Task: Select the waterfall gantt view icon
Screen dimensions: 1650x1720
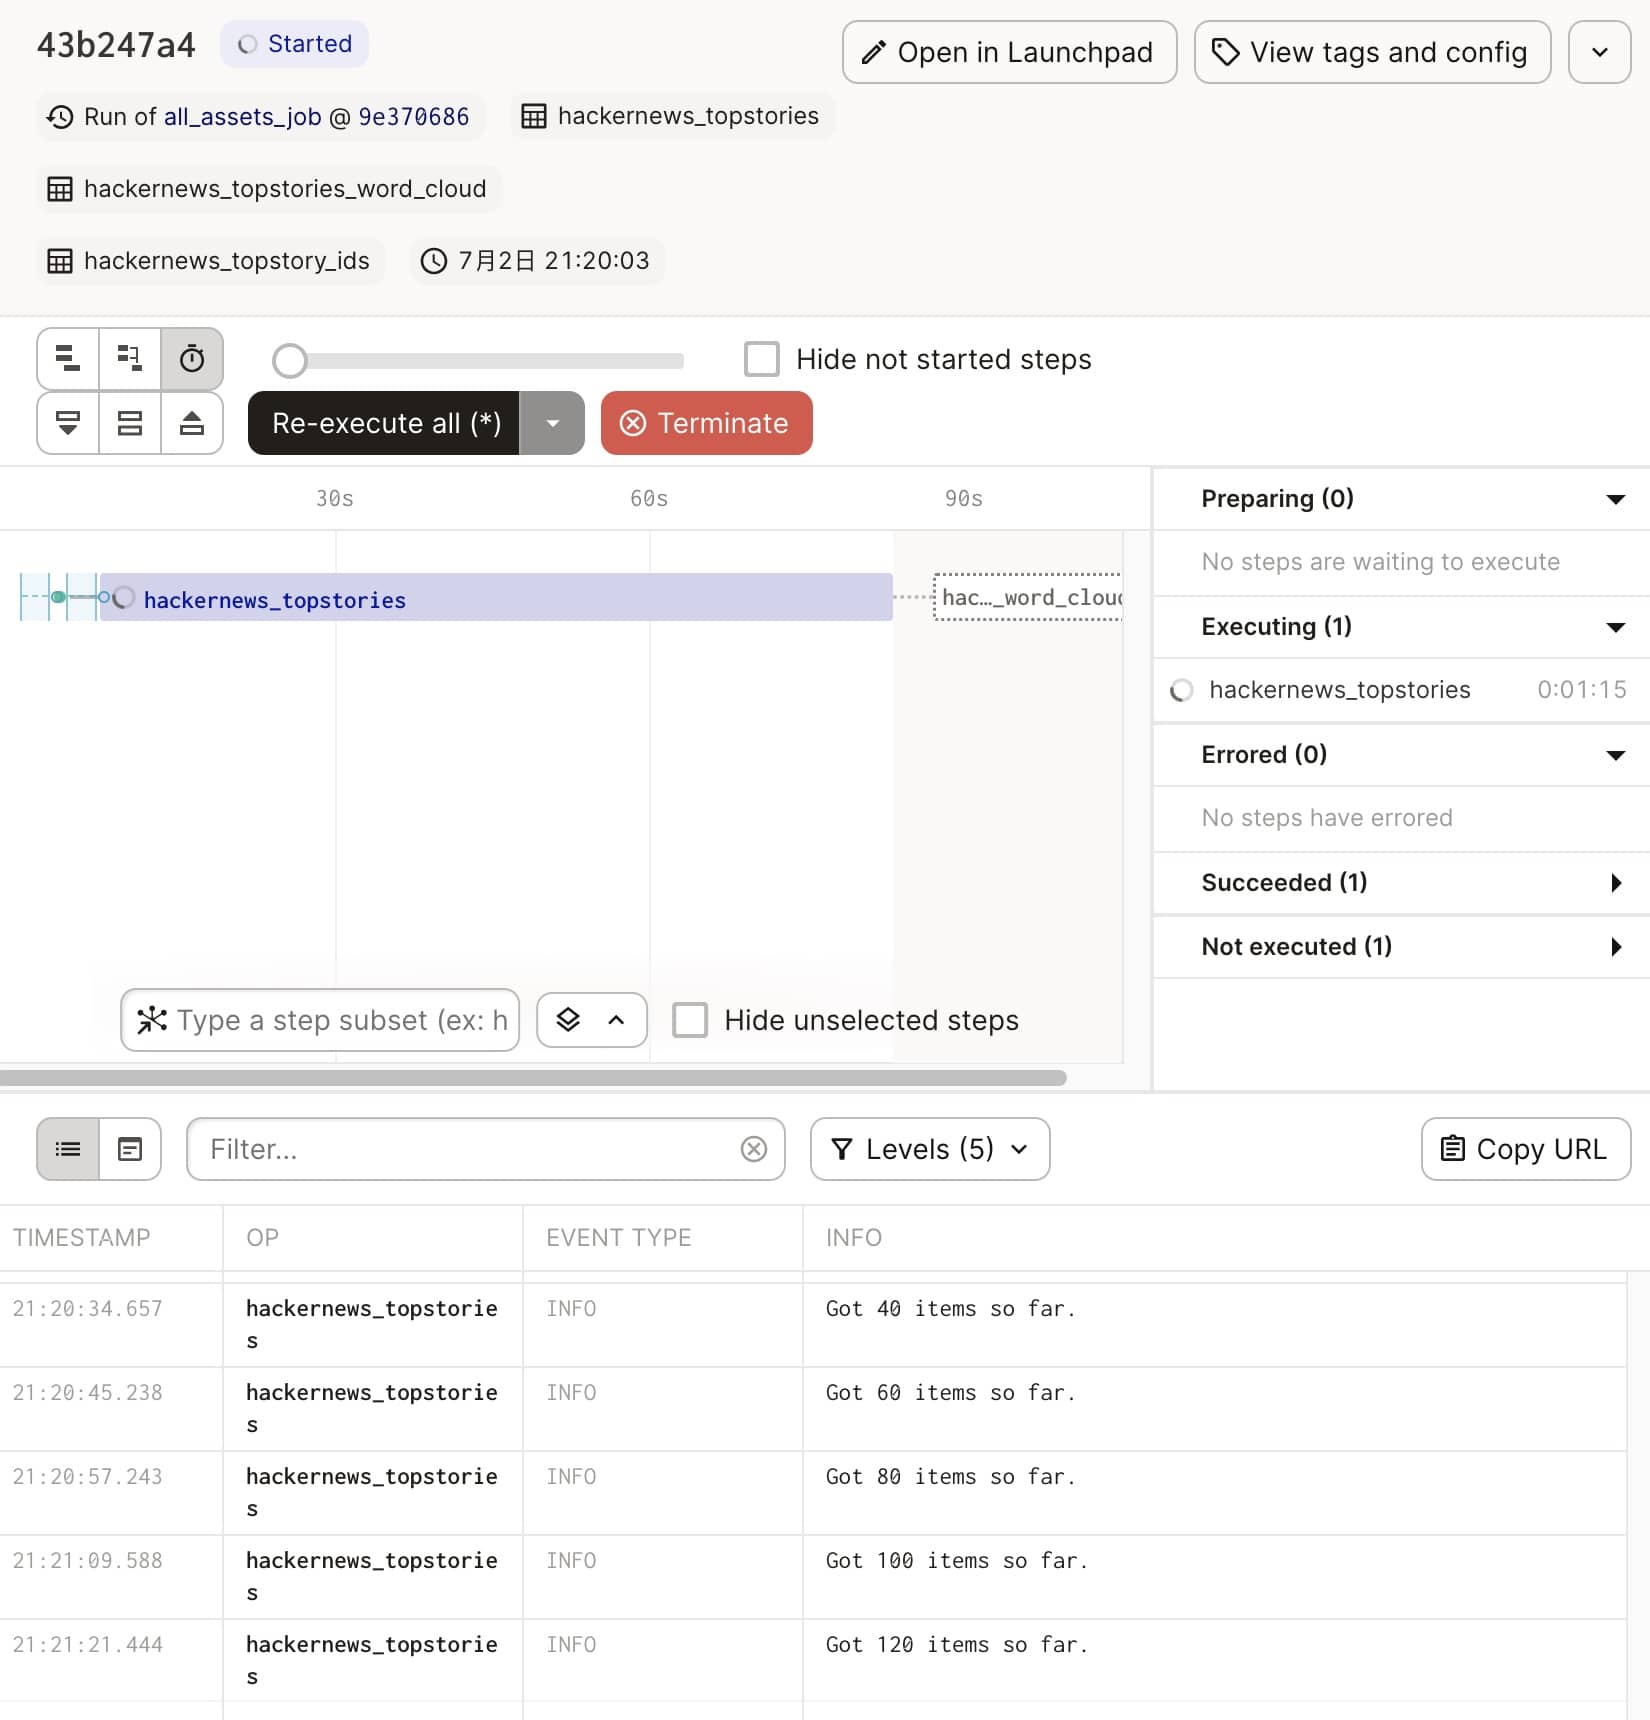Action: click(130, 359)
